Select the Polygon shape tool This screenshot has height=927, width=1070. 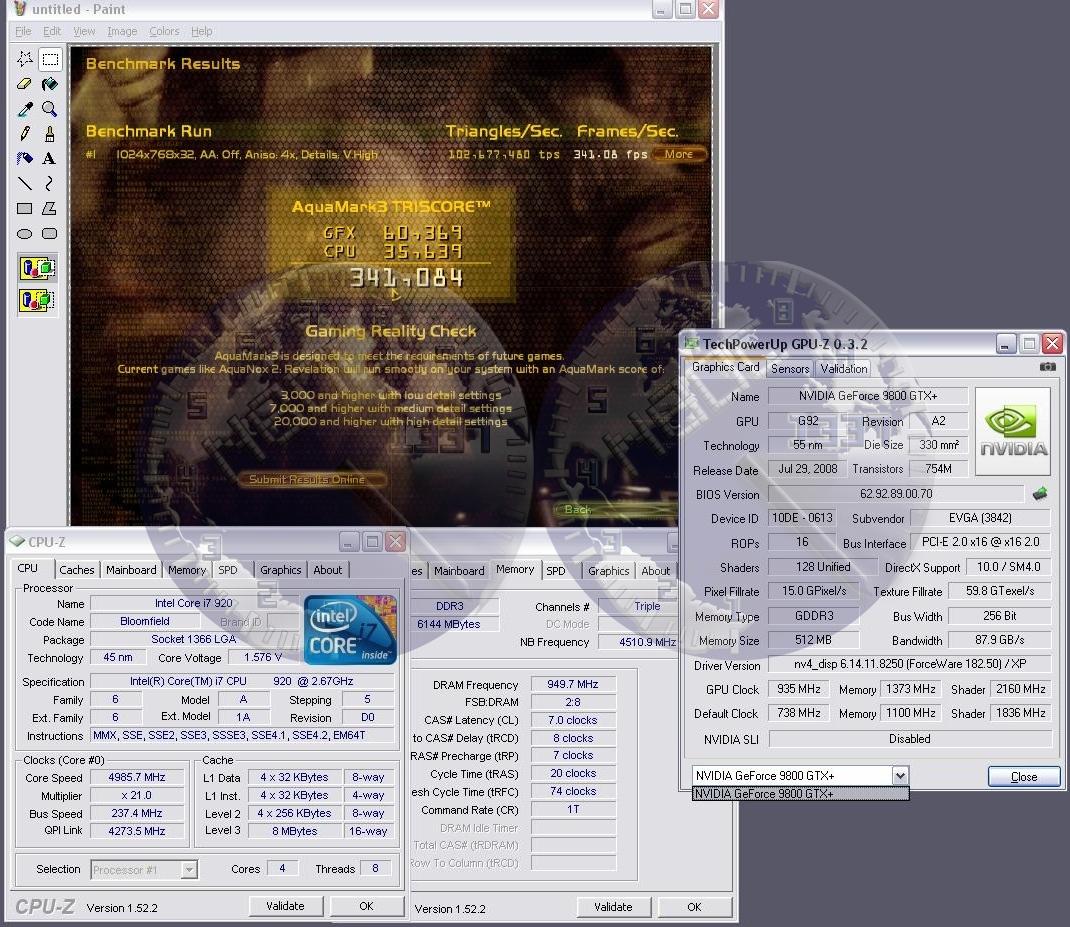point(50,208)
